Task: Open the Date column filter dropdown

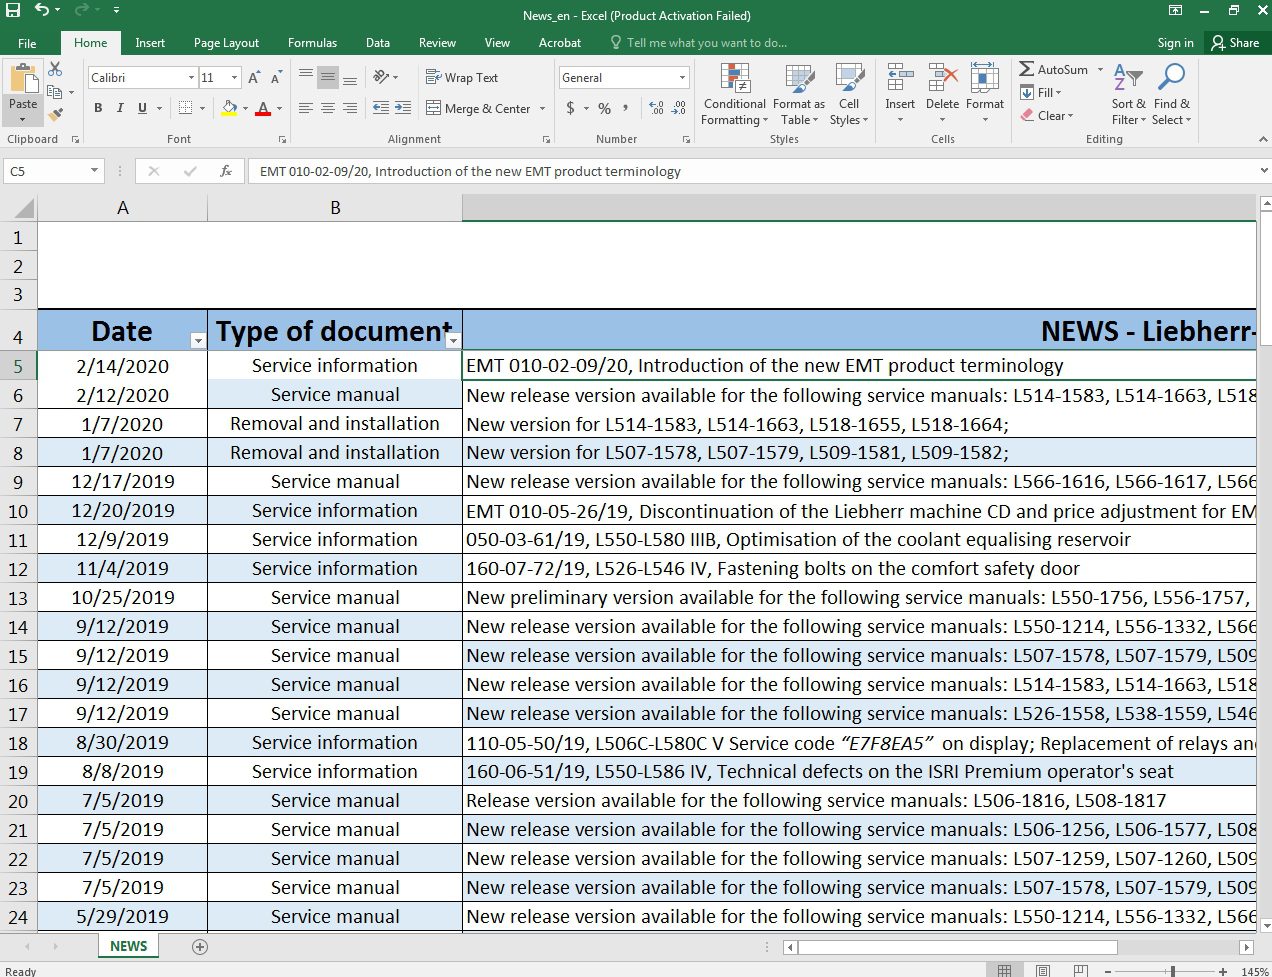Action: pyautogui.click(x=198, y=341)
